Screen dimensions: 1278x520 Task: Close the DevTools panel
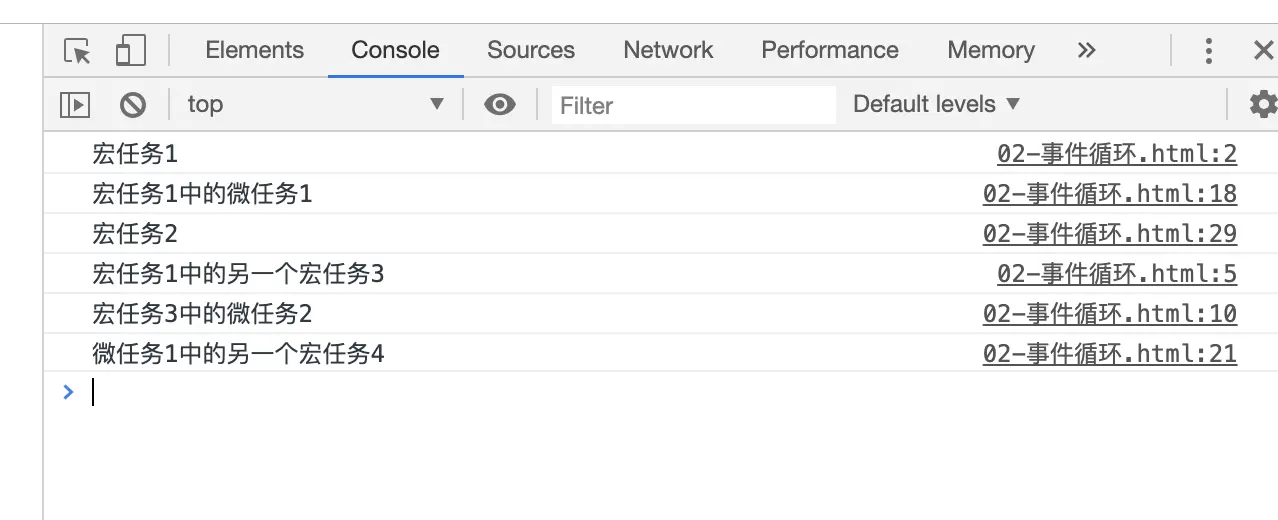click(1263, 50)
